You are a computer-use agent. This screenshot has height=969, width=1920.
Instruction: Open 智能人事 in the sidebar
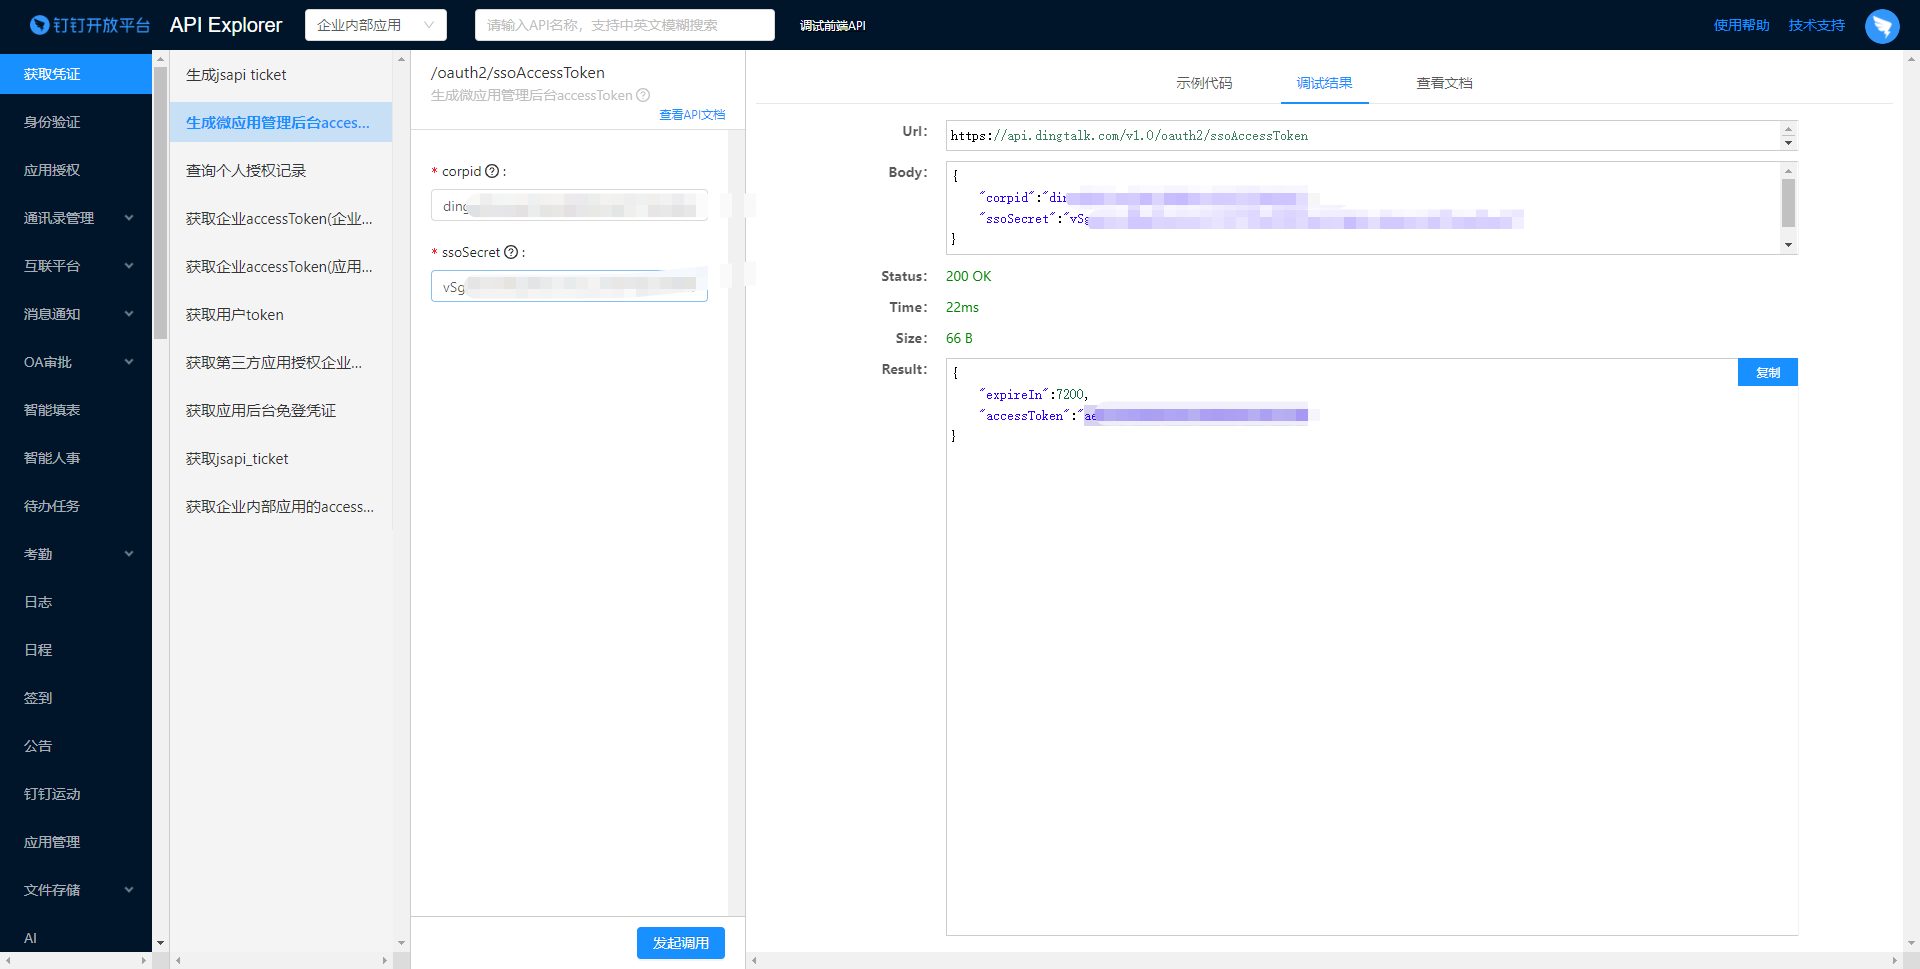pos(76,458)
